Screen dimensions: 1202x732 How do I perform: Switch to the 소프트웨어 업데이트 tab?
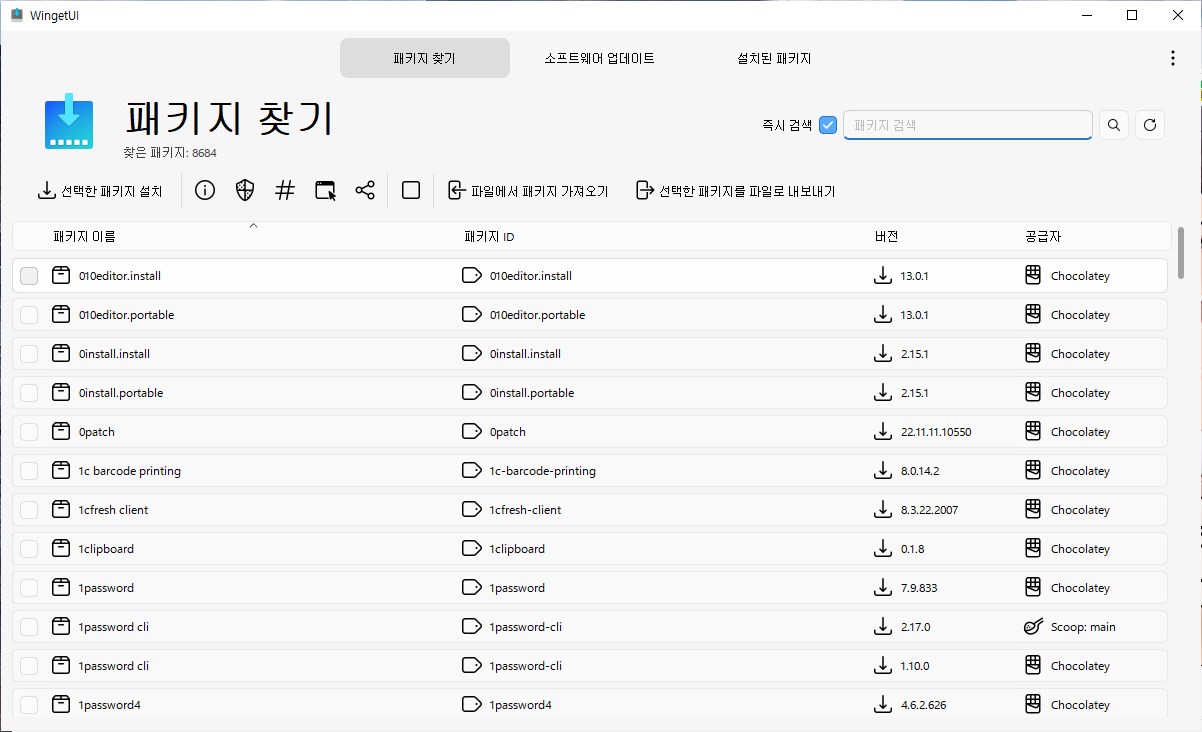pos(598,57)
